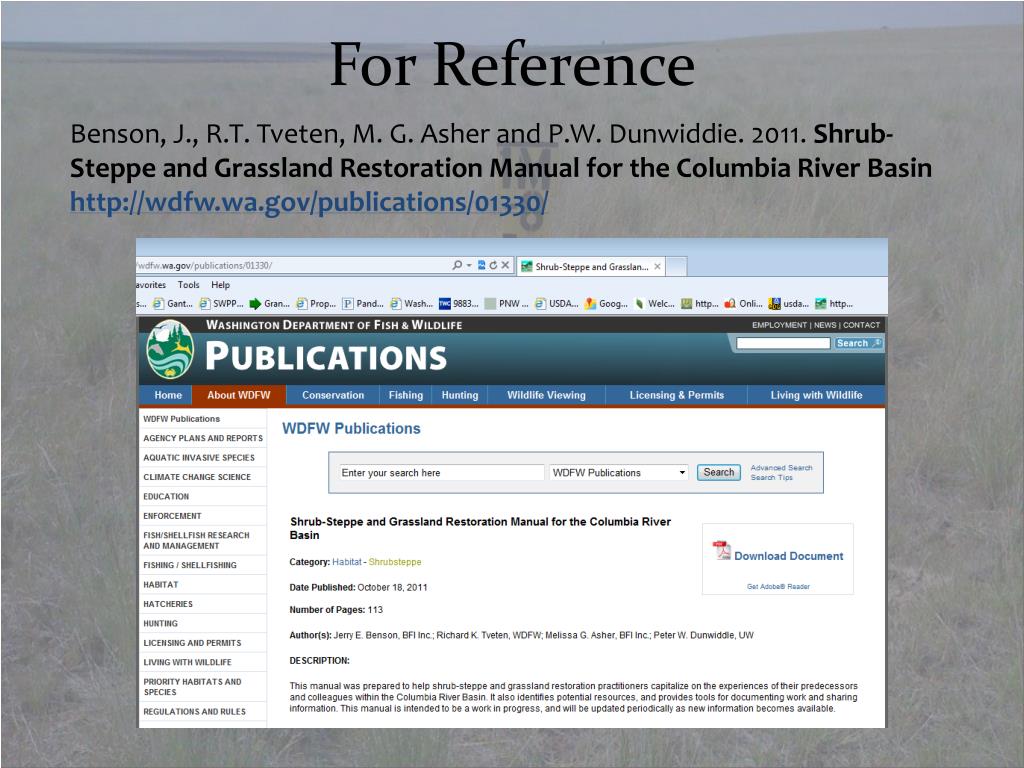Image resolution: width=1024 pixels, height=768 pixels.
Task: Click the EMPLOYMENT header link
Action: click(779, 325)
